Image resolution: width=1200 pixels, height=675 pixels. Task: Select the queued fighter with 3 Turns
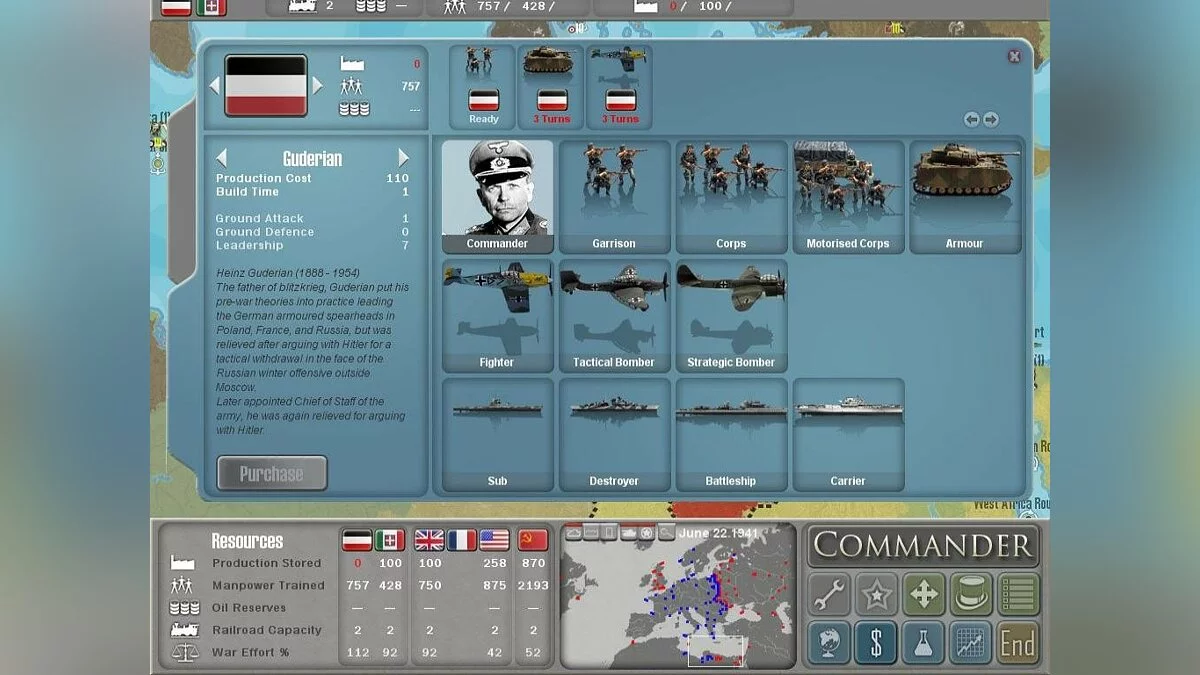pyautogui.click(x=620, y=86)
